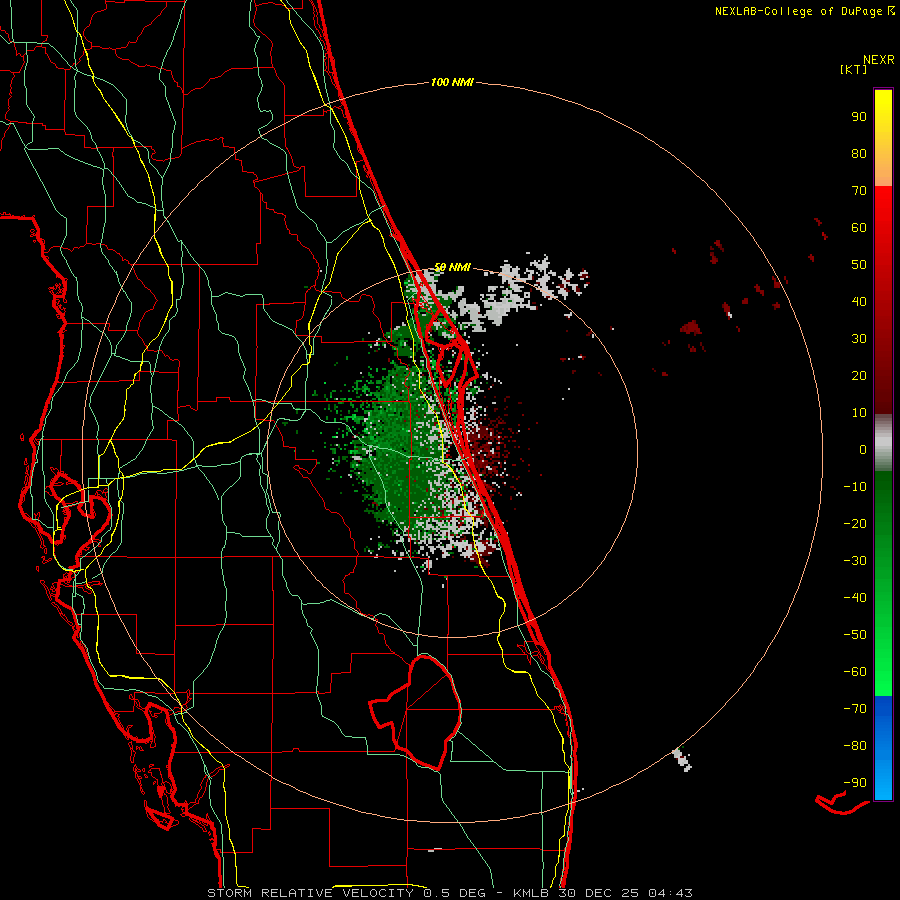Viewport: 900px width, 900px height.
Task: Click the 60 value on the velocity scale
Action: 859,228
